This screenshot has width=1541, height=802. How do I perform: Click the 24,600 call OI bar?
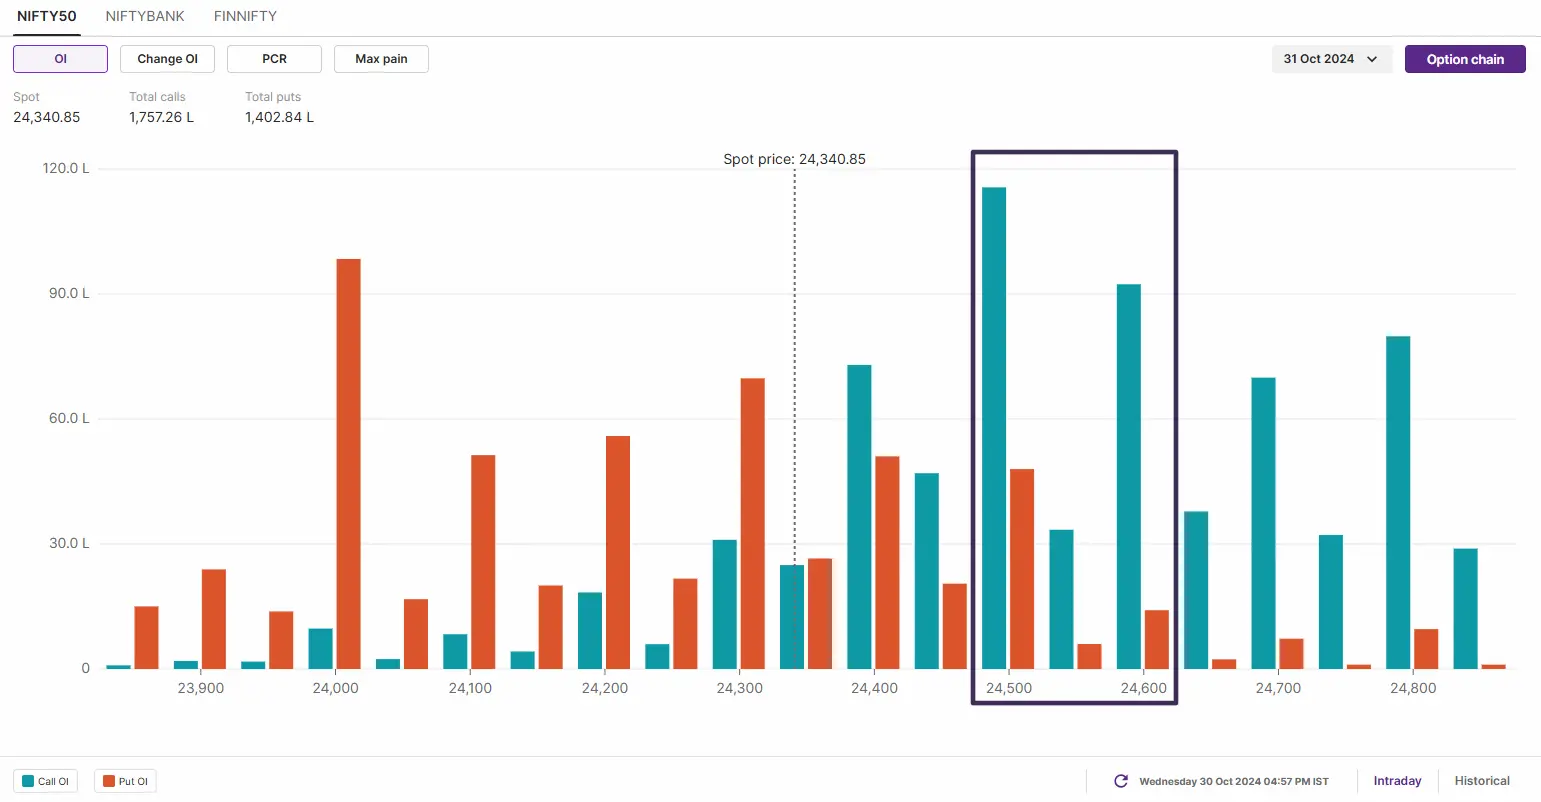tap(1129, 477)
